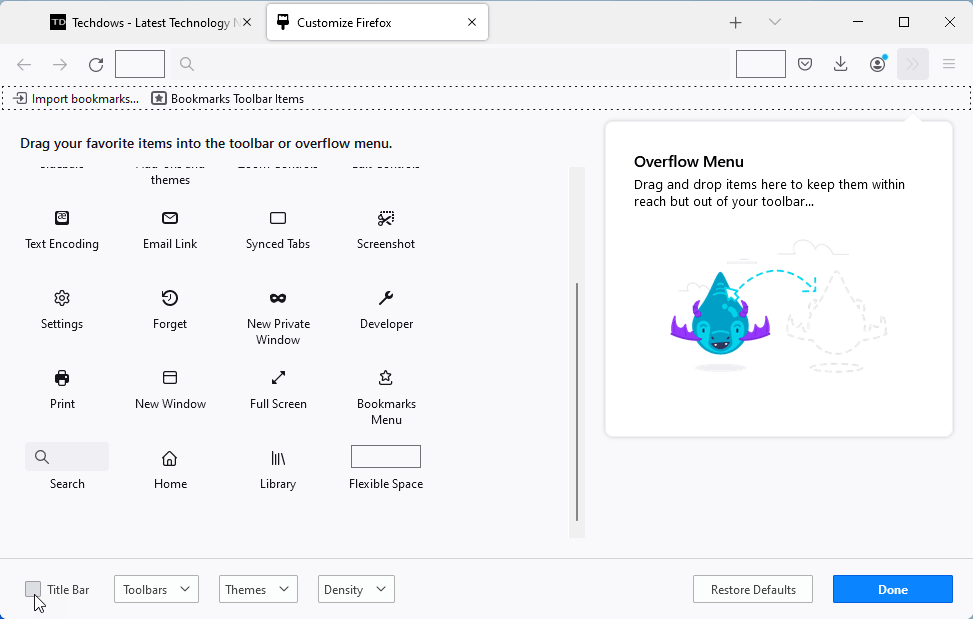Click the flexible space left of URL bar
Viewport: 973px width, 619px height.
[140, 64]
